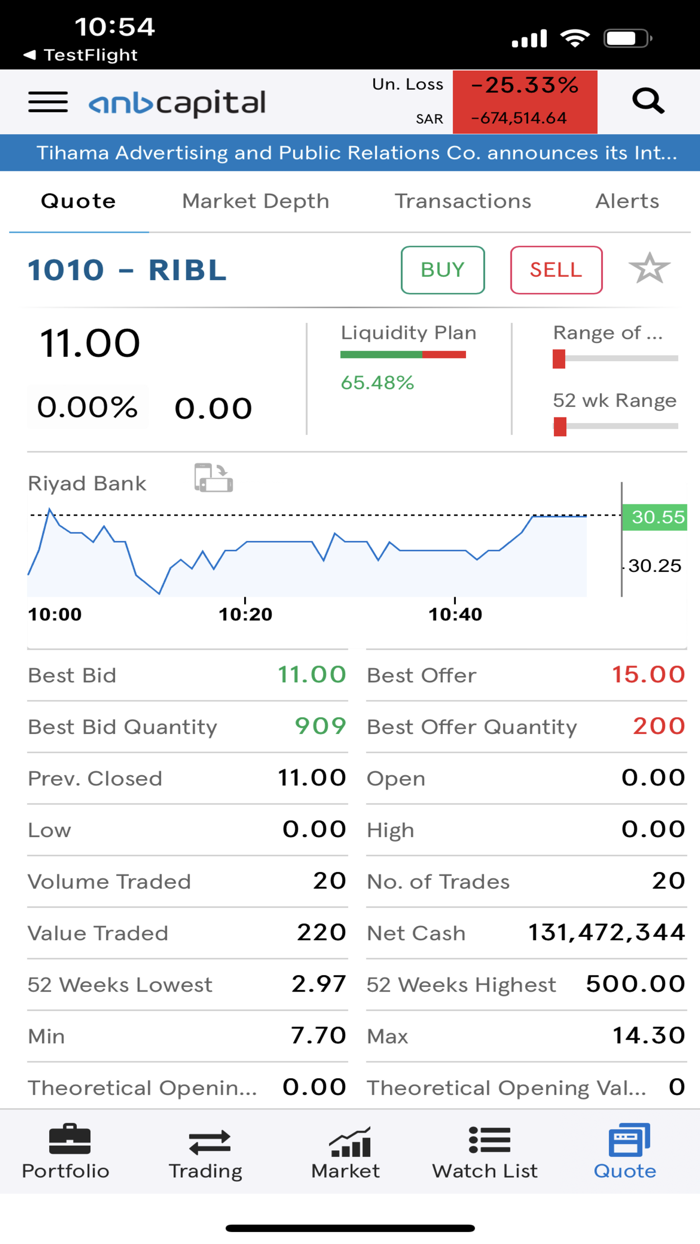The width and height of the screenshot is (700, 1244).
Task: Go to Trading using the arrows icon
Action: [205, 1150]
